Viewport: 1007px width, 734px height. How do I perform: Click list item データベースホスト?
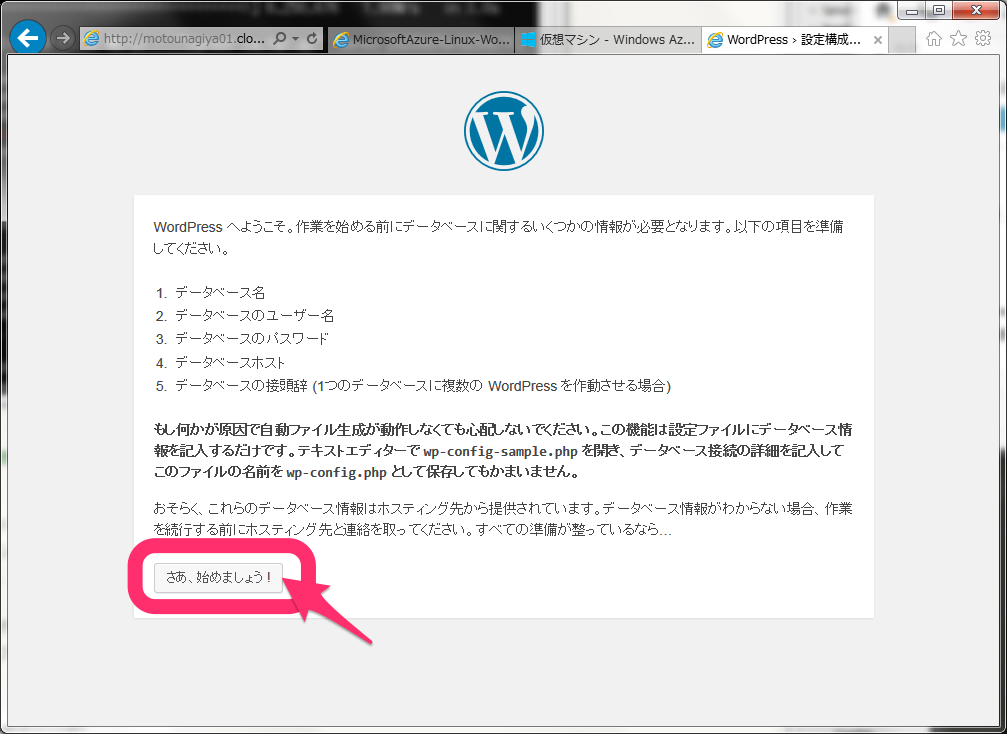click(x=230, y=362)
